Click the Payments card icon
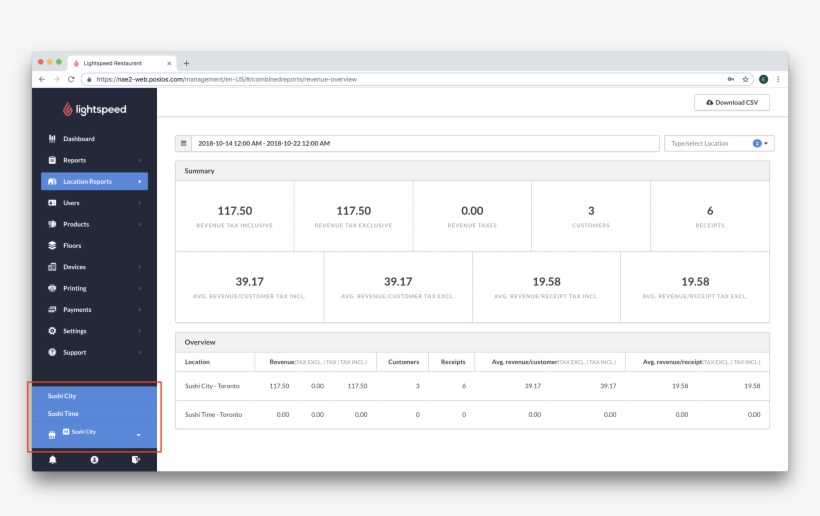The image size is (820, 516). coord(52,309)
